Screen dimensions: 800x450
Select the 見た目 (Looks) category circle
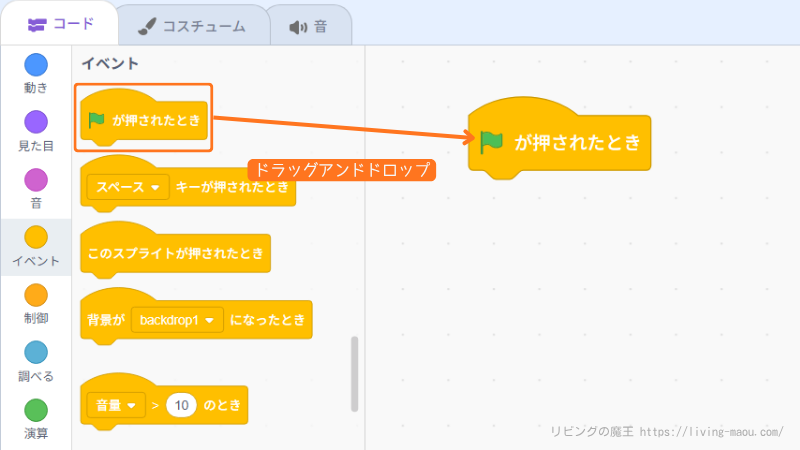(x=36, y=122)
